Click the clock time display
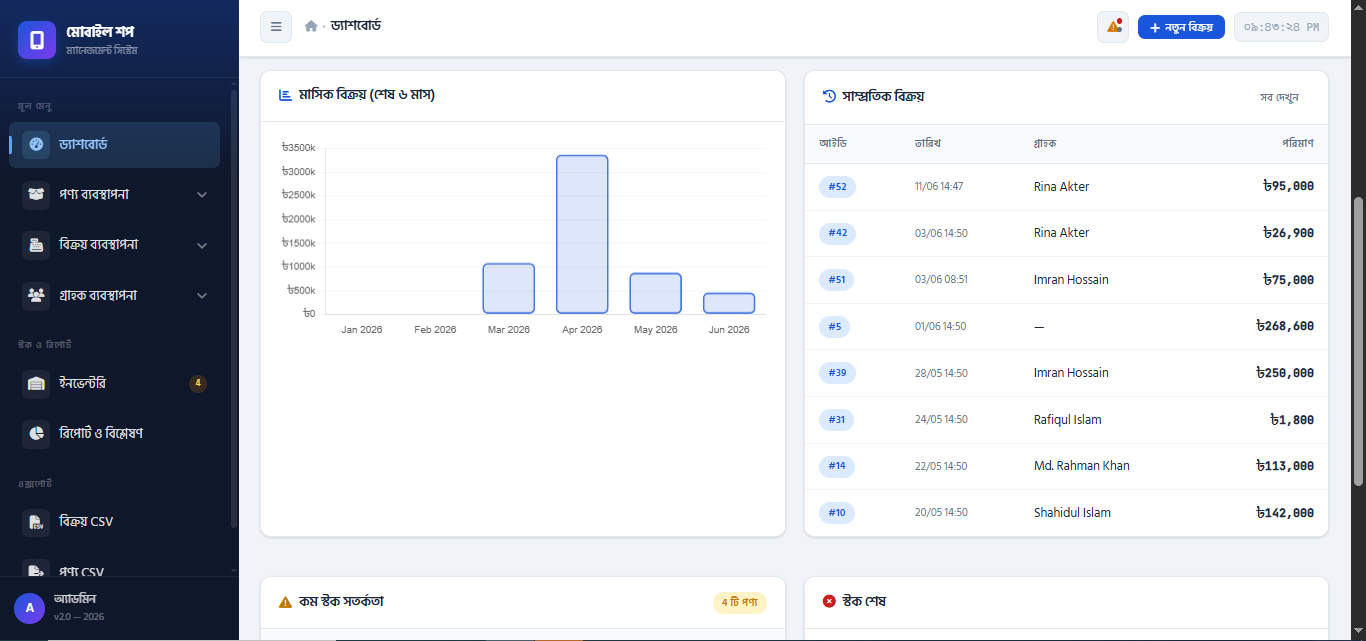This screenshot has height=641, width=1366. pyautogui.click(x=1281, y=27)
